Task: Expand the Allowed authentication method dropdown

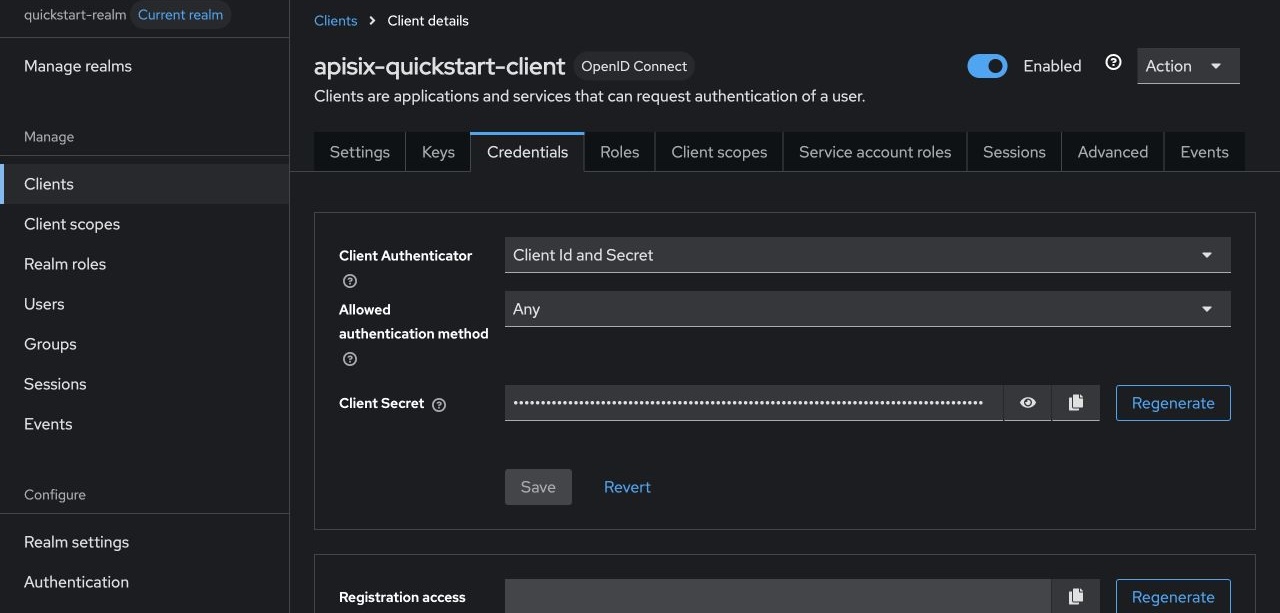Action: [x=867, y=309]
